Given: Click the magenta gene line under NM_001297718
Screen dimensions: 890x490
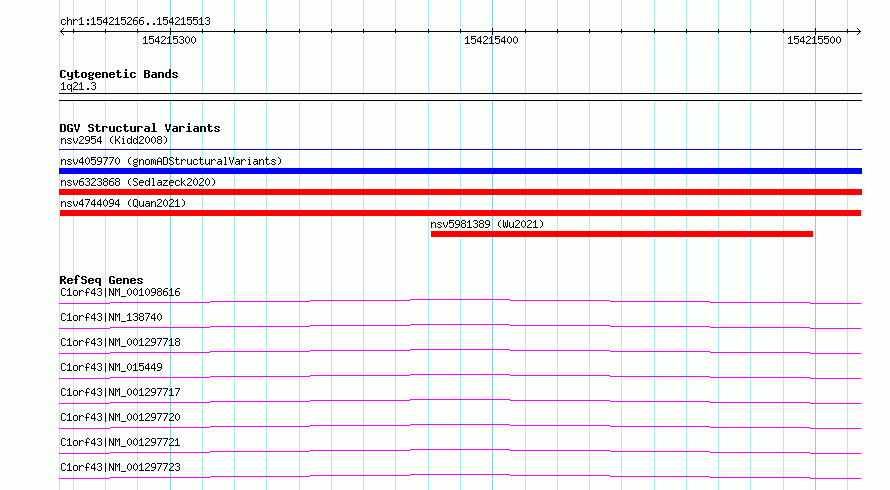Looking at the screenshot, I should point(460,350).
